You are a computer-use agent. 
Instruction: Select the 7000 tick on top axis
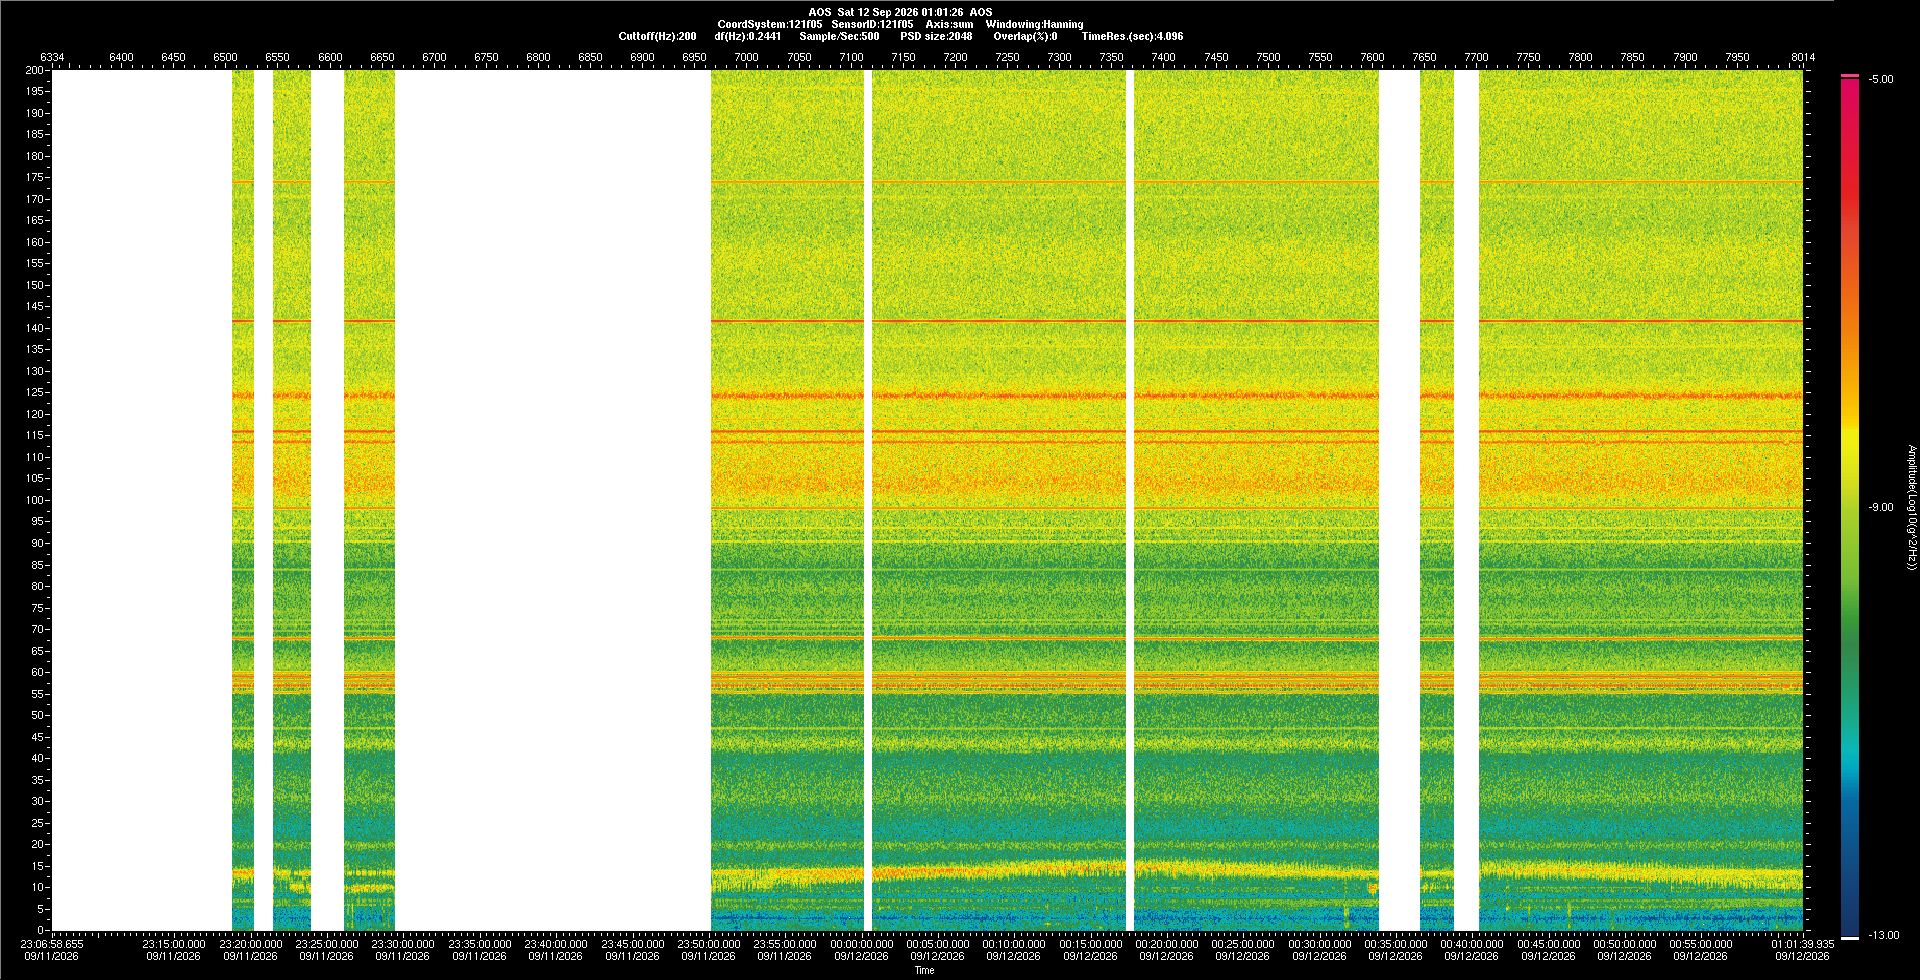(x=746, y=57)
